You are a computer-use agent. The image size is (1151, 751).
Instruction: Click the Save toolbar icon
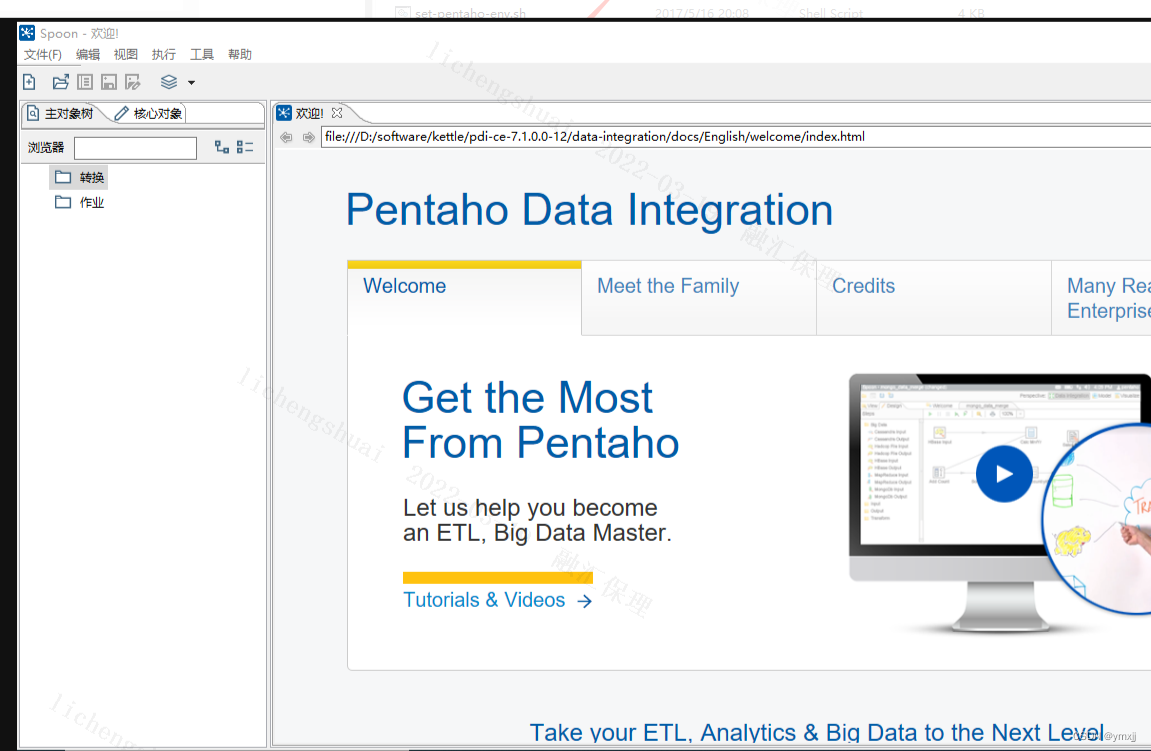pos(108,82)
